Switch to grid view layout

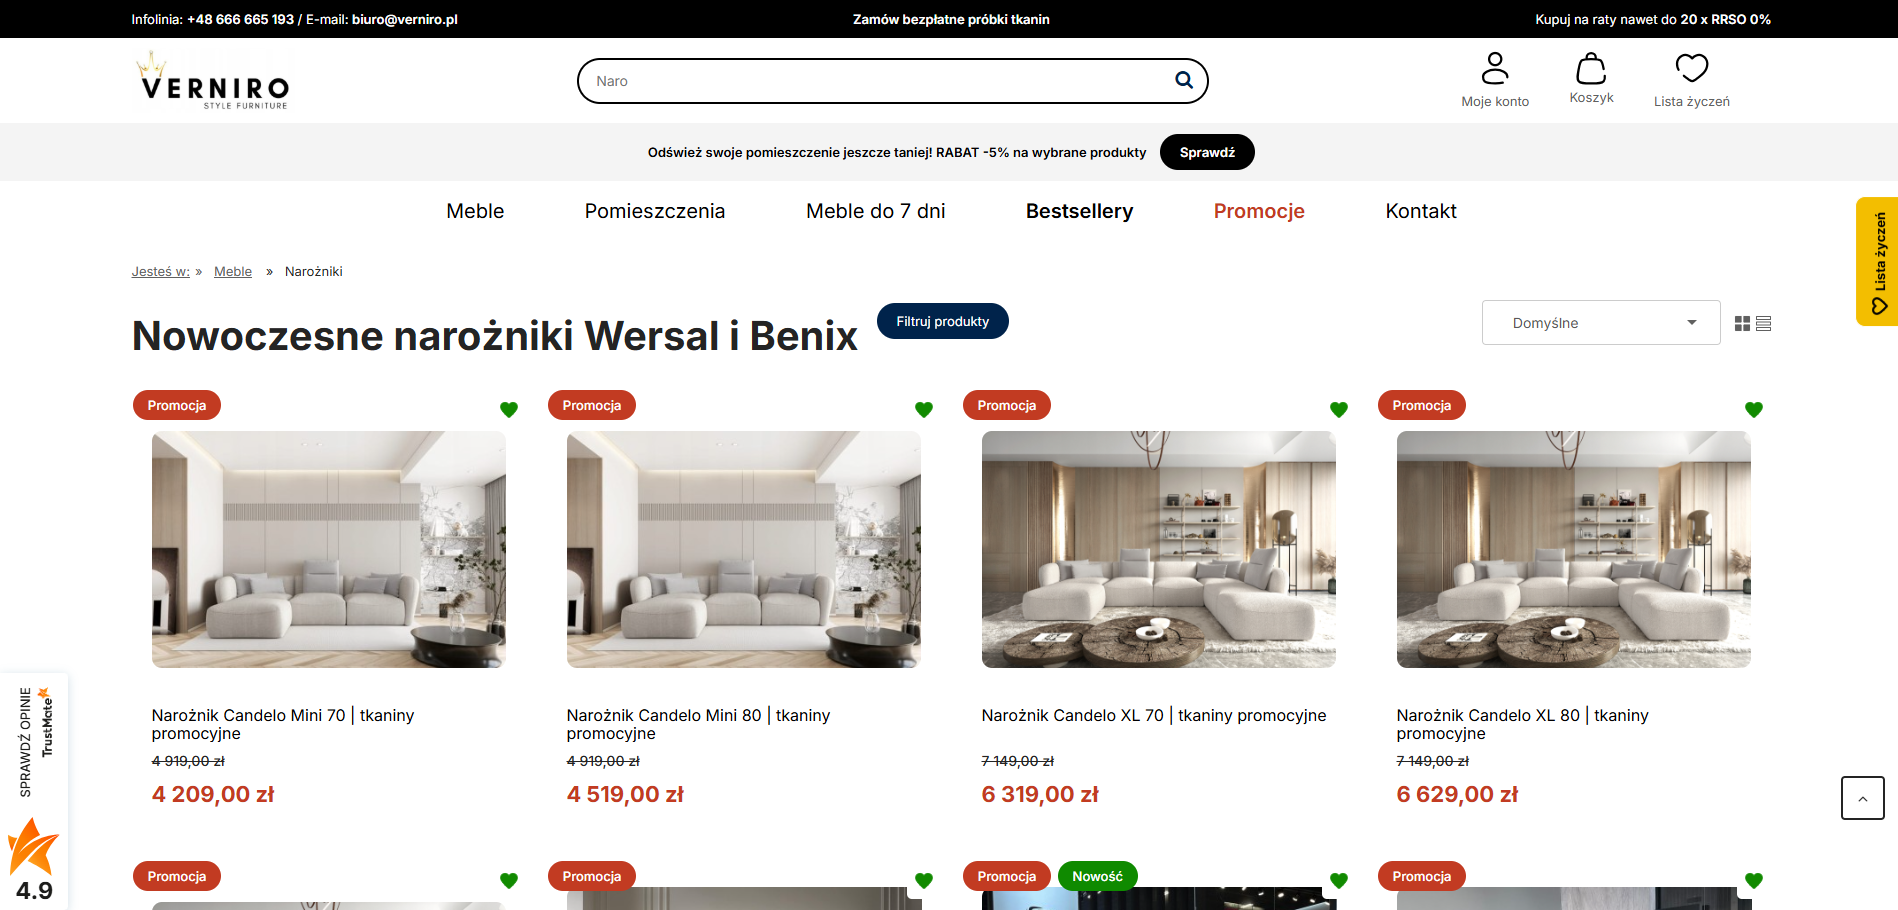tap(1742, 322)
